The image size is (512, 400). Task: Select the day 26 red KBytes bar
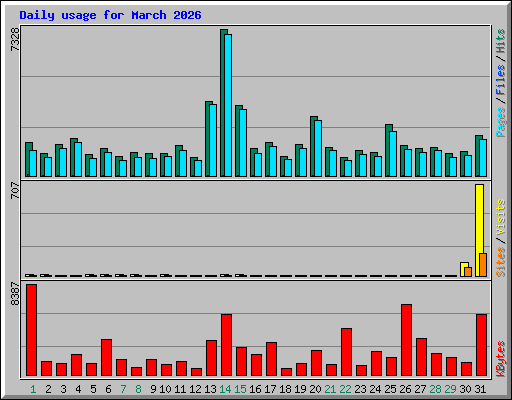coord(406,340)
